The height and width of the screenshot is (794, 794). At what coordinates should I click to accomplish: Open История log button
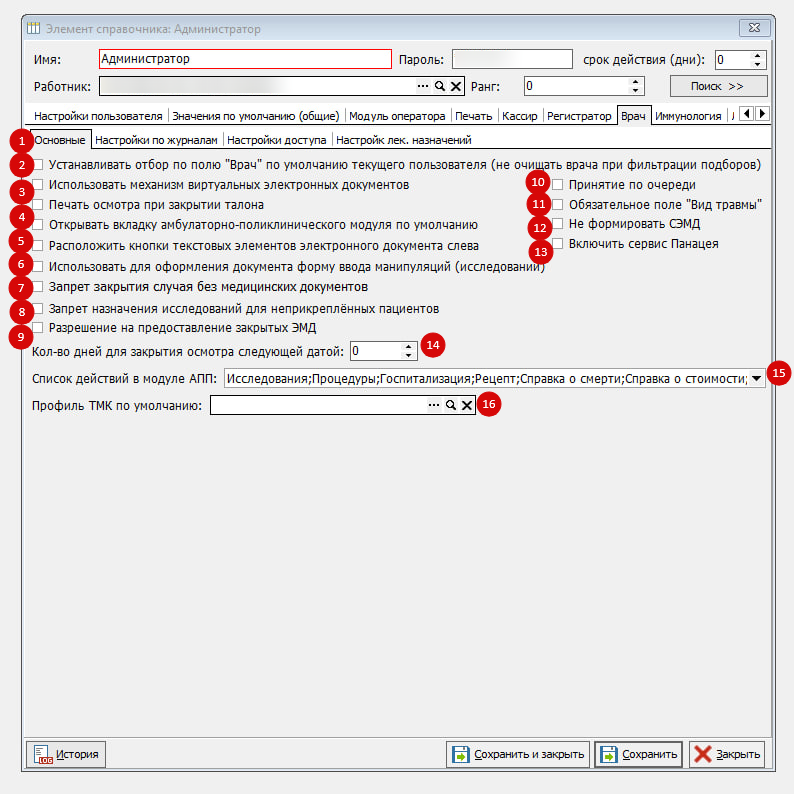tap(66, 754)
